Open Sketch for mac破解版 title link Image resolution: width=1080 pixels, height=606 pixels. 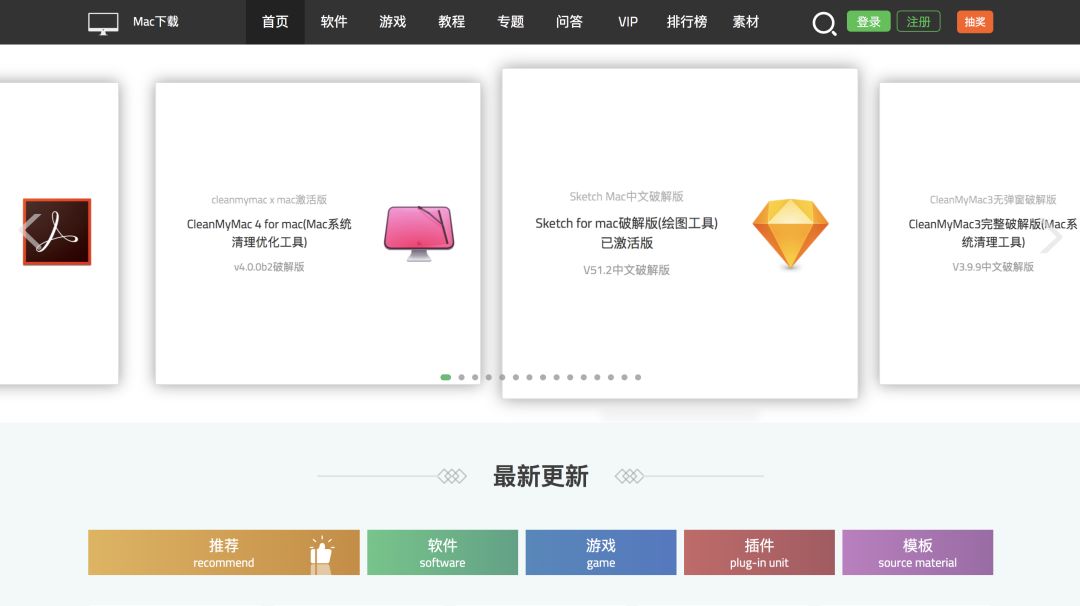(627, 233)
